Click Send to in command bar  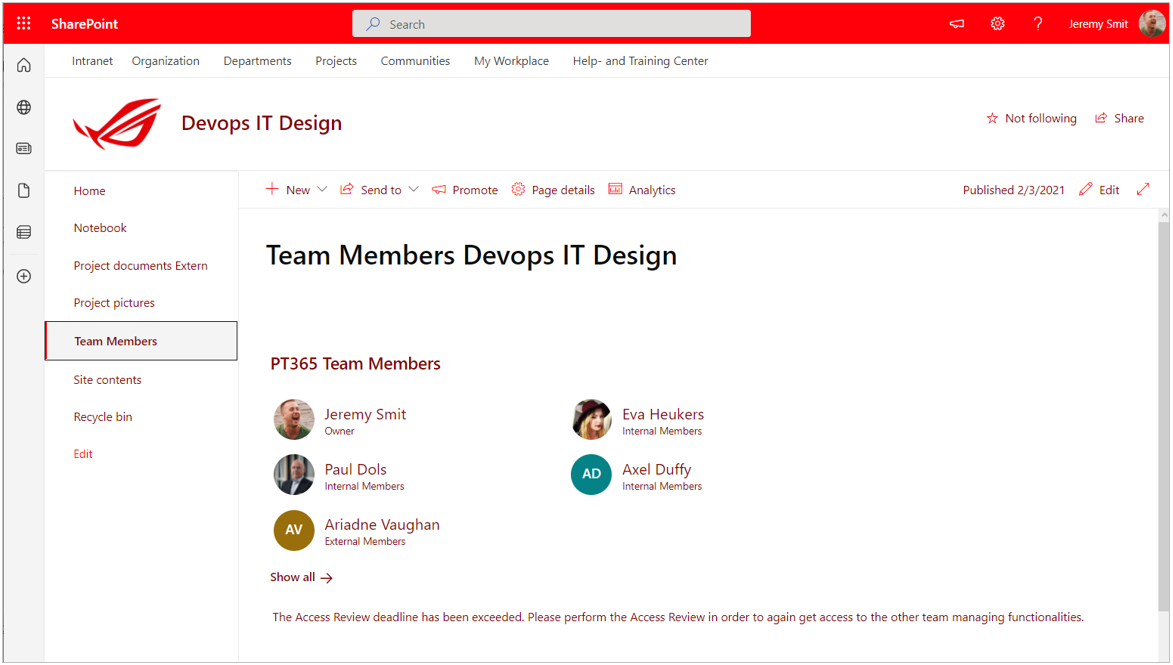click(371, 190)
